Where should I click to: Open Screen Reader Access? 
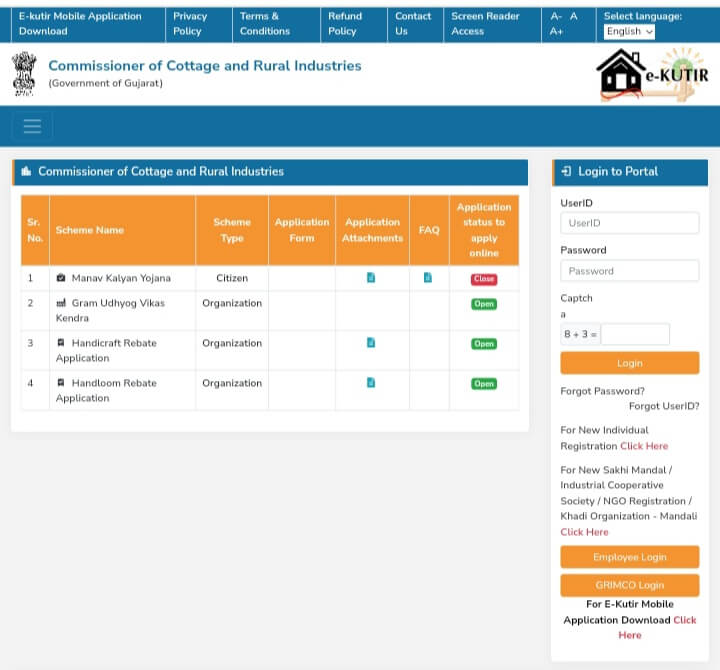pos(485,23)
